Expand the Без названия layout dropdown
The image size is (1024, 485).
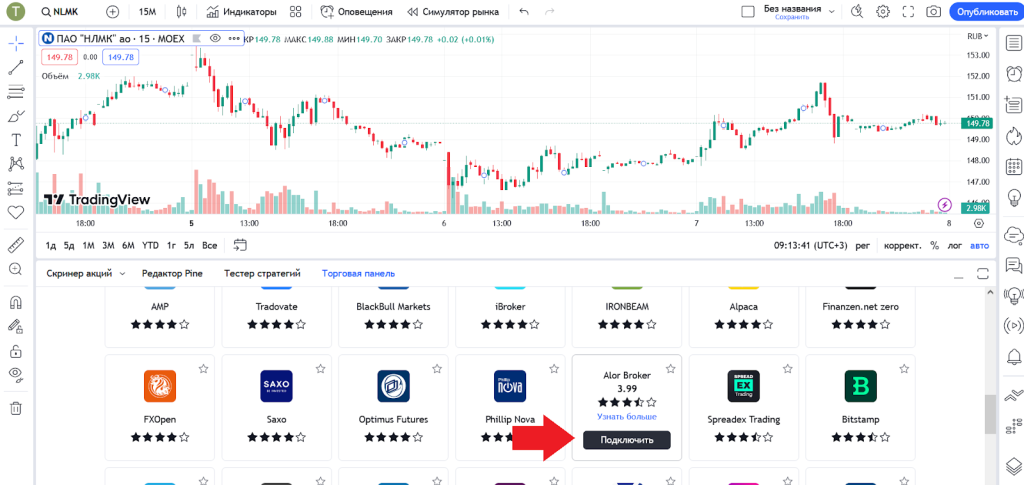832,11
